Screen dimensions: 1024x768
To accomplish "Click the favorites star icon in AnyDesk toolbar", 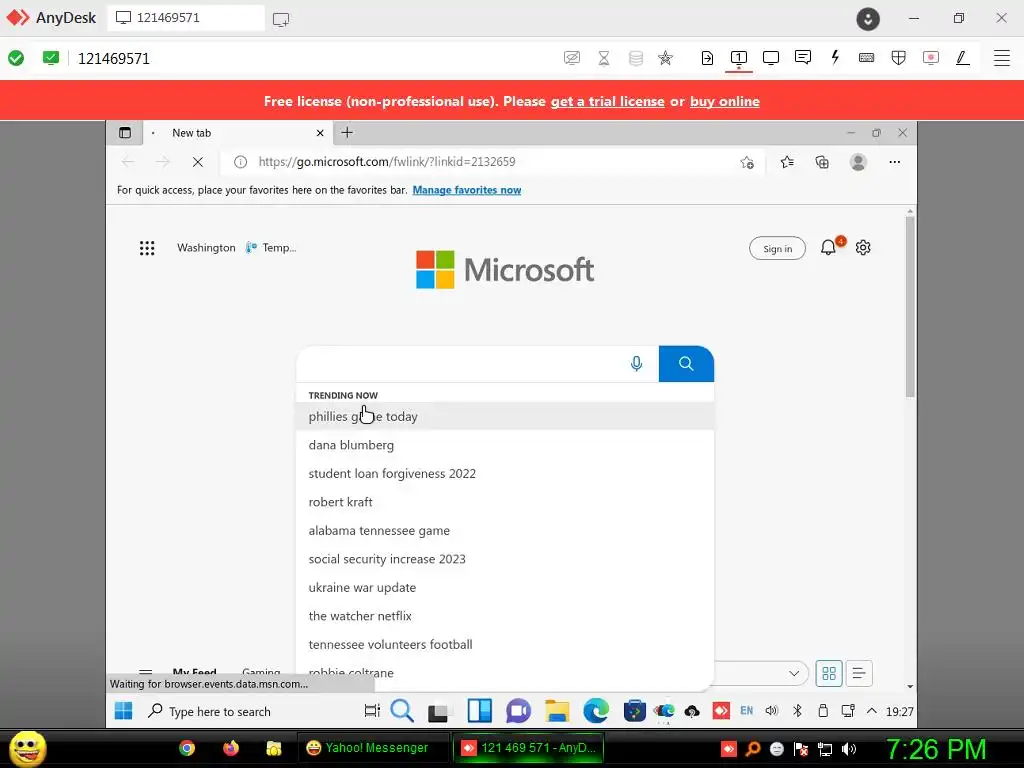I will (665, 57).
